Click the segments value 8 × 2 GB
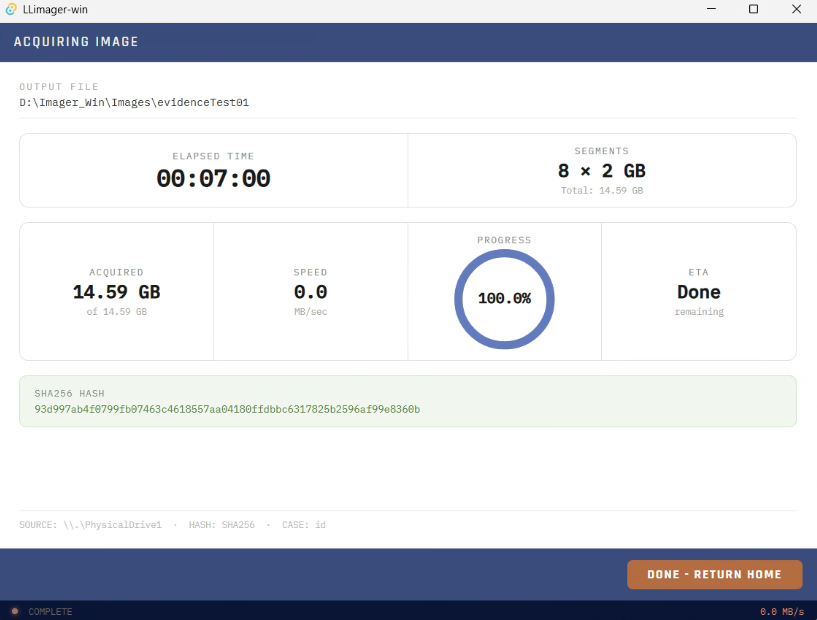The width and height of the screenshot is (817, 620). pyautogui.click(x=602, y=171)
